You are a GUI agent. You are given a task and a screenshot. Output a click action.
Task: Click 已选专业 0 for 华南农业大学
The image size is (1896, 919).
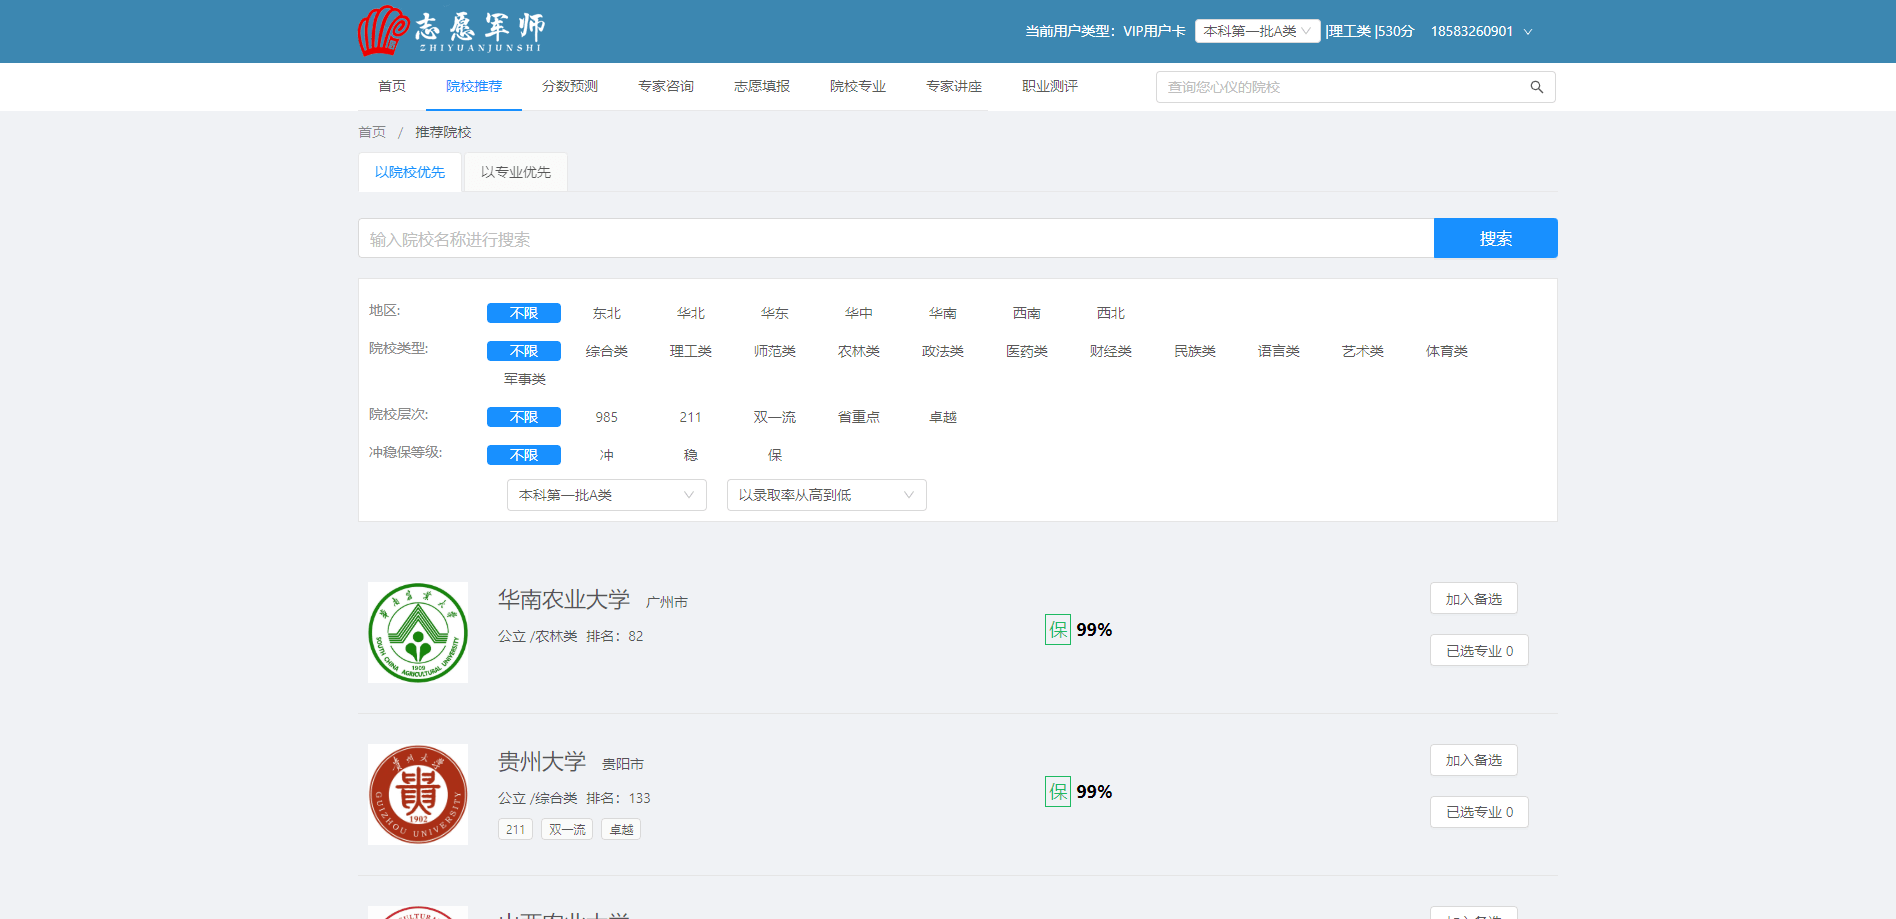(x=1479, y=650)
